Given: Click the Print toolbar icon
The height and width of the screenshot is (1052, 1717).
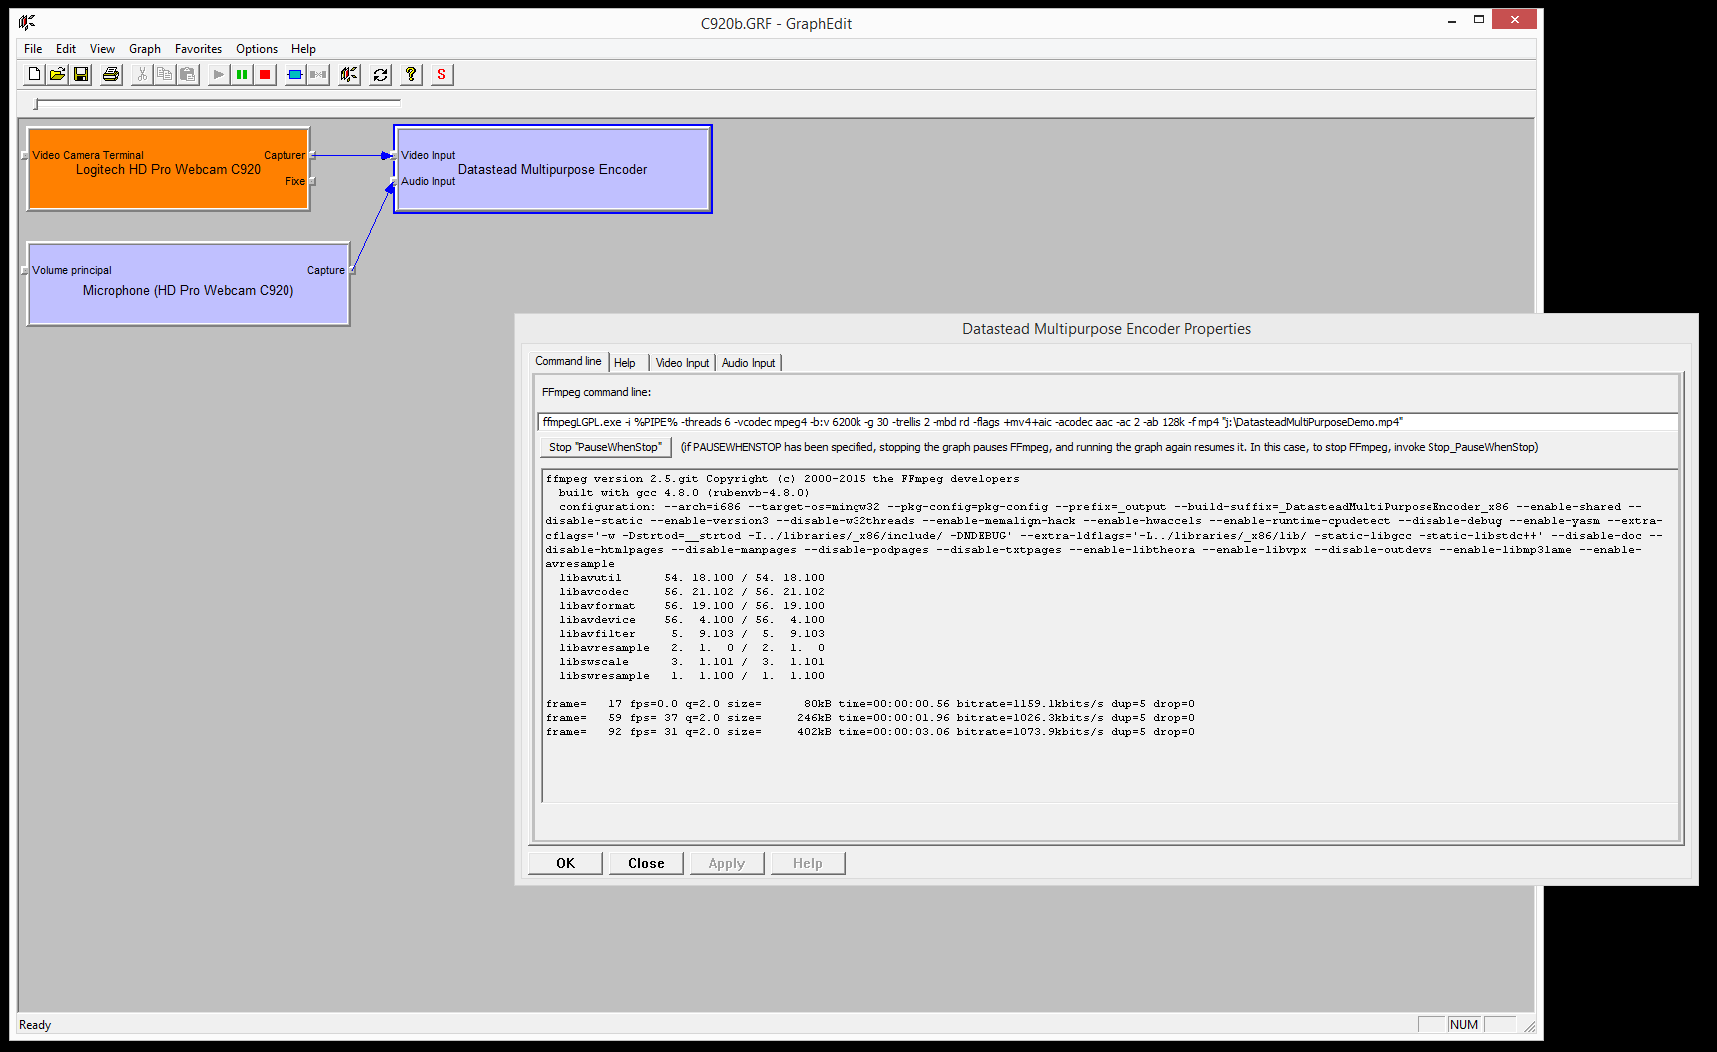Looking at the screenshot, I should [110, 74].
